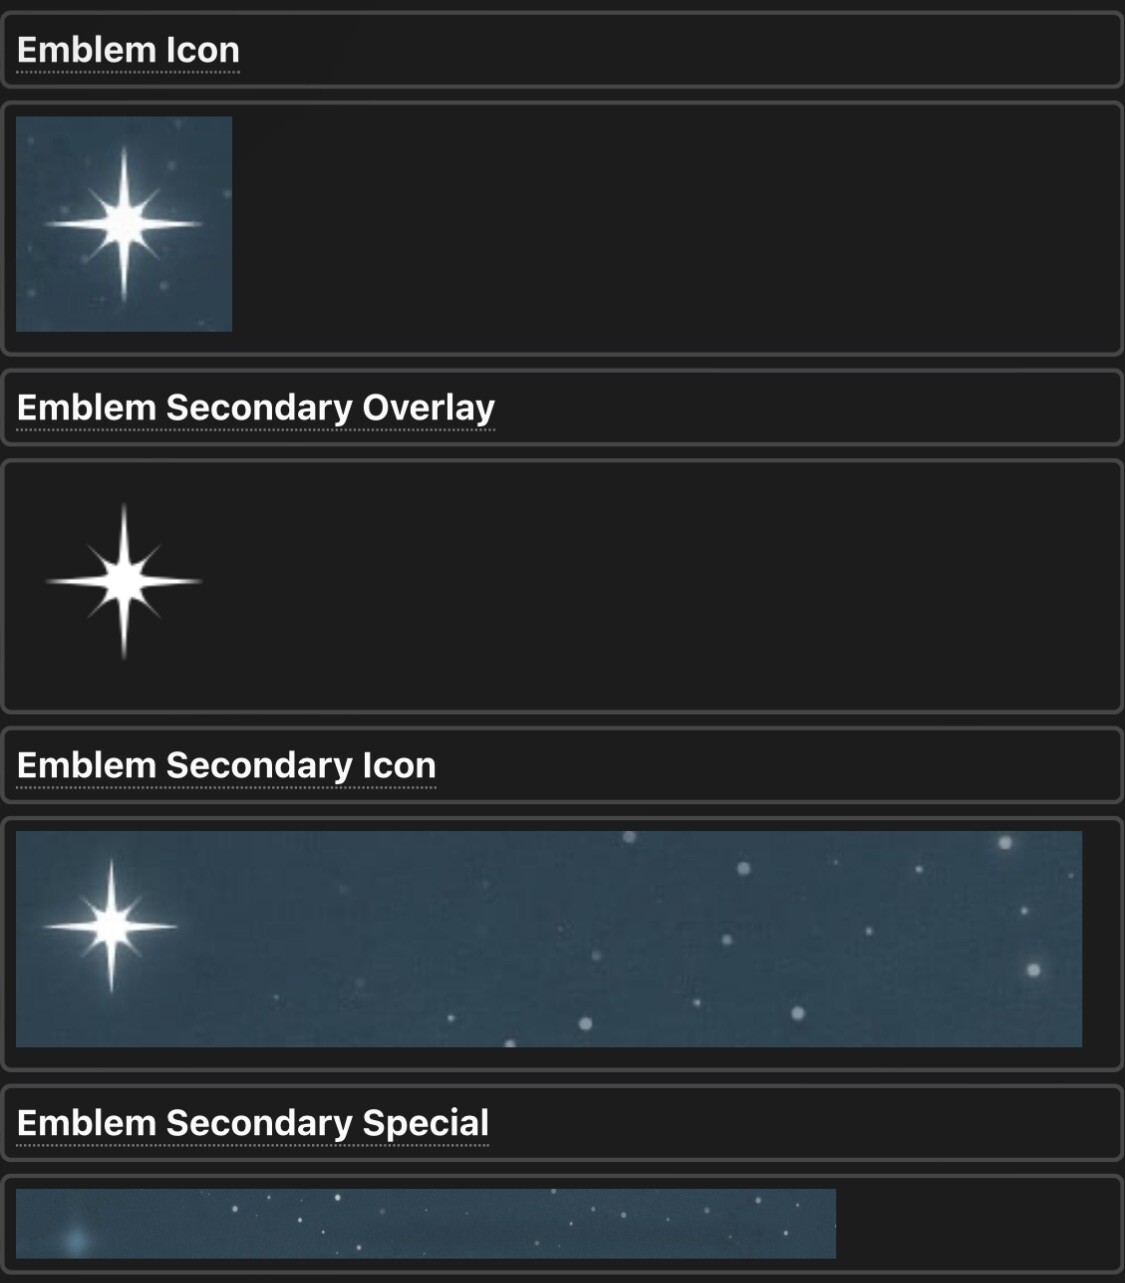1125x1283 pixels.
Task: Open the Emblem Secondary Overlay heading link
Action: 255,406
